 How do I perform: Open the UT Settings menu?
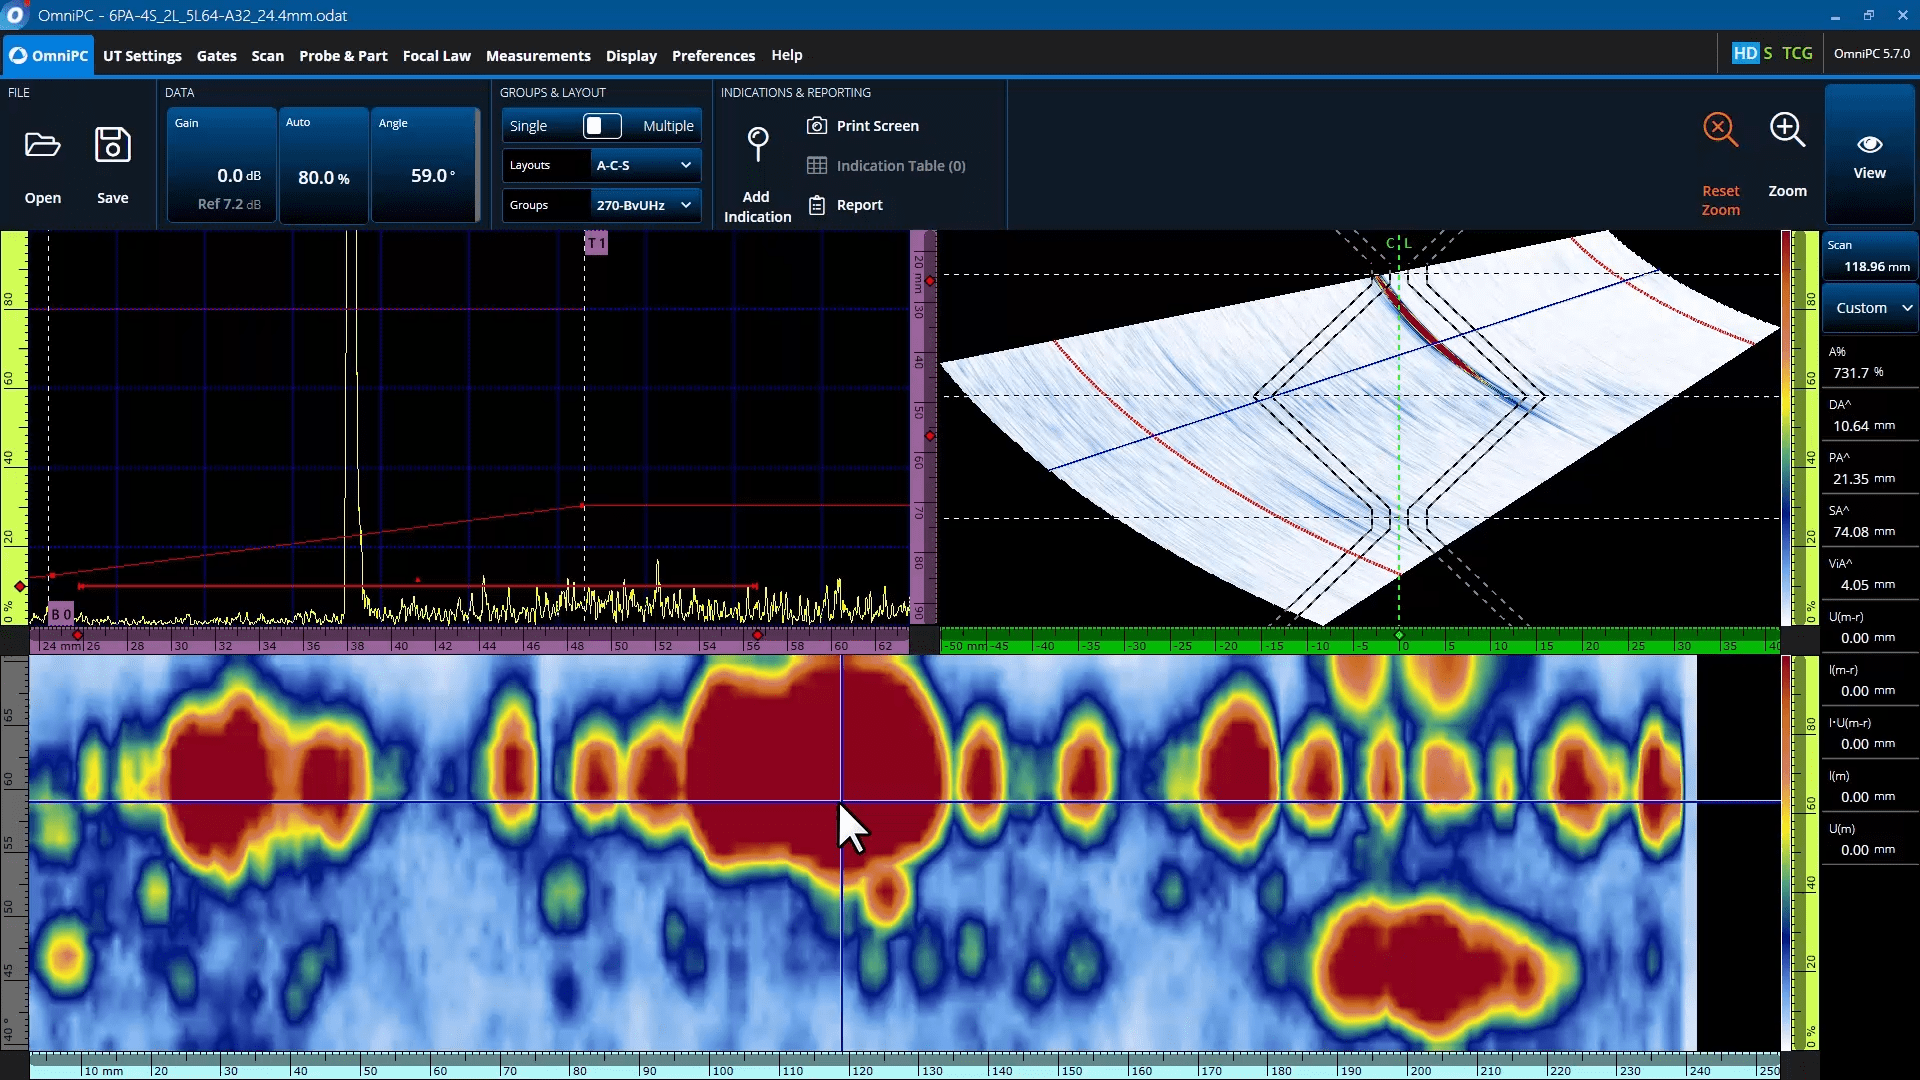click(142, 56)
